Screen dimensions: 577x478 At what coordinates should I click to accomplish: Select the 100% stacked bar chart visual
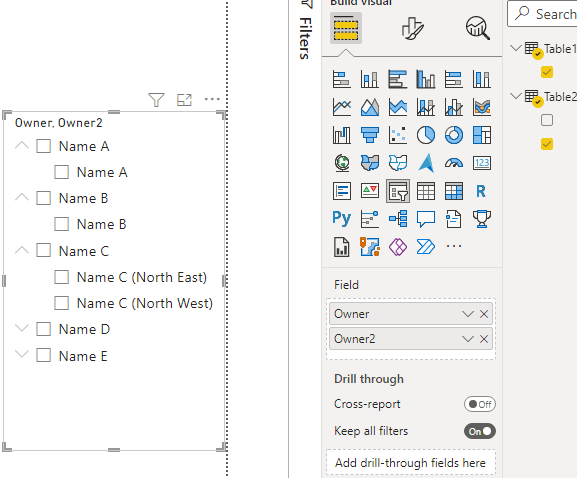[454, 79]
